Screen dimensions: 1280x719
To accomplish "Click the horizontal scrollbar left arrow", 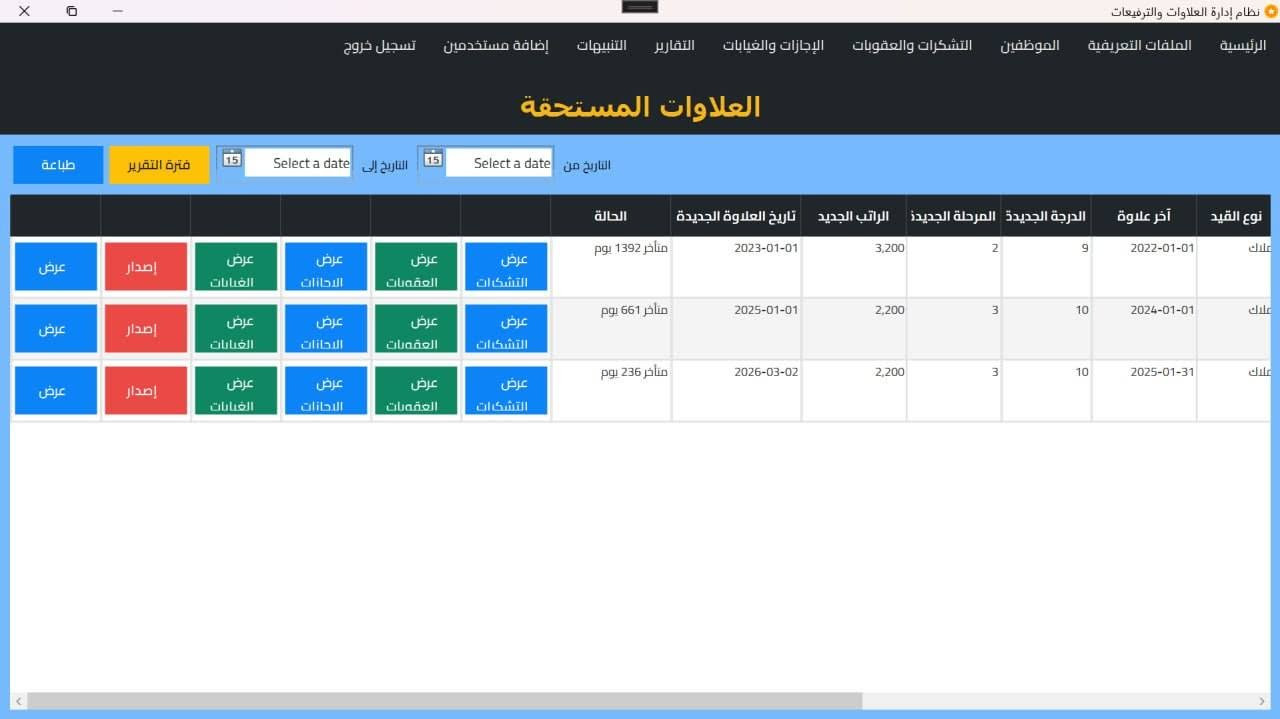I will 18,701.
